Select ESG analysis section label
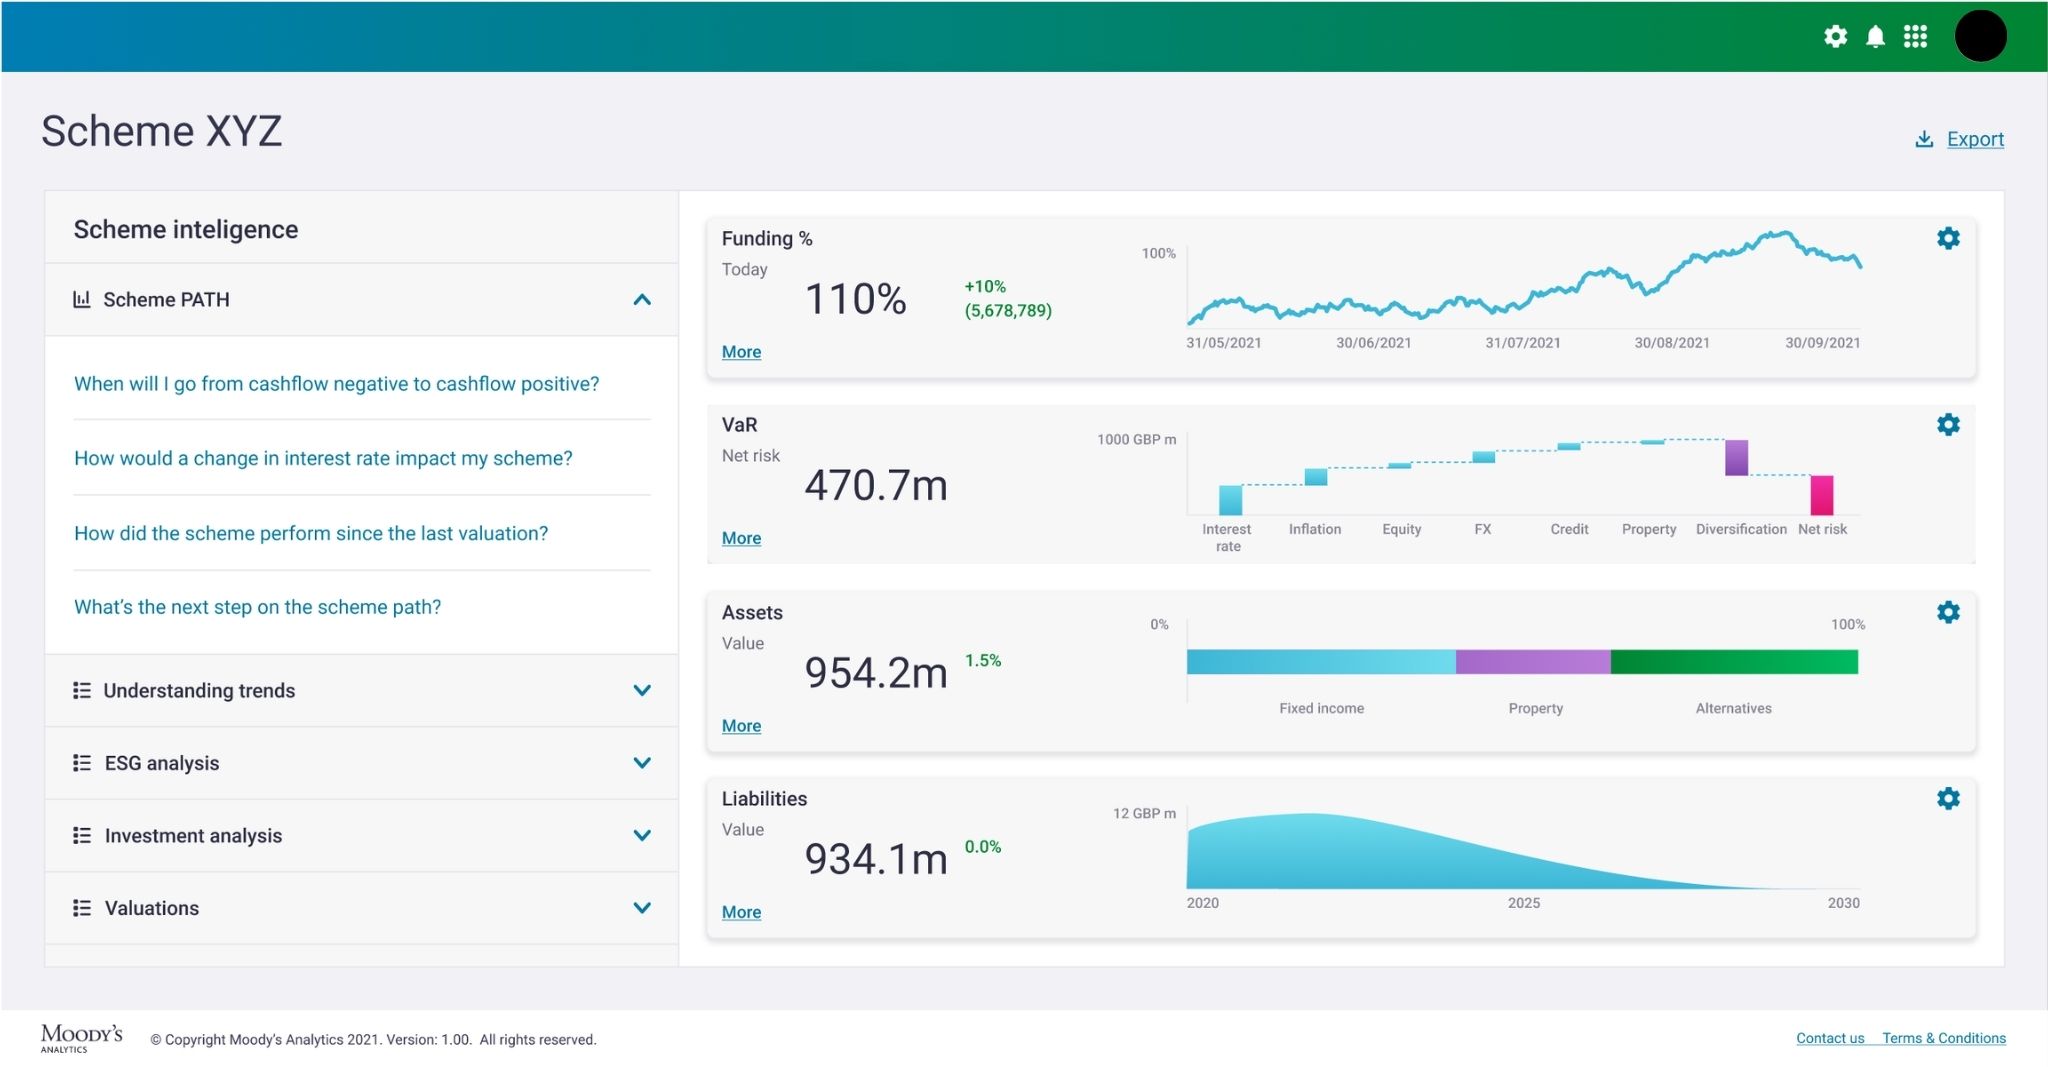 tap(162, 763)
